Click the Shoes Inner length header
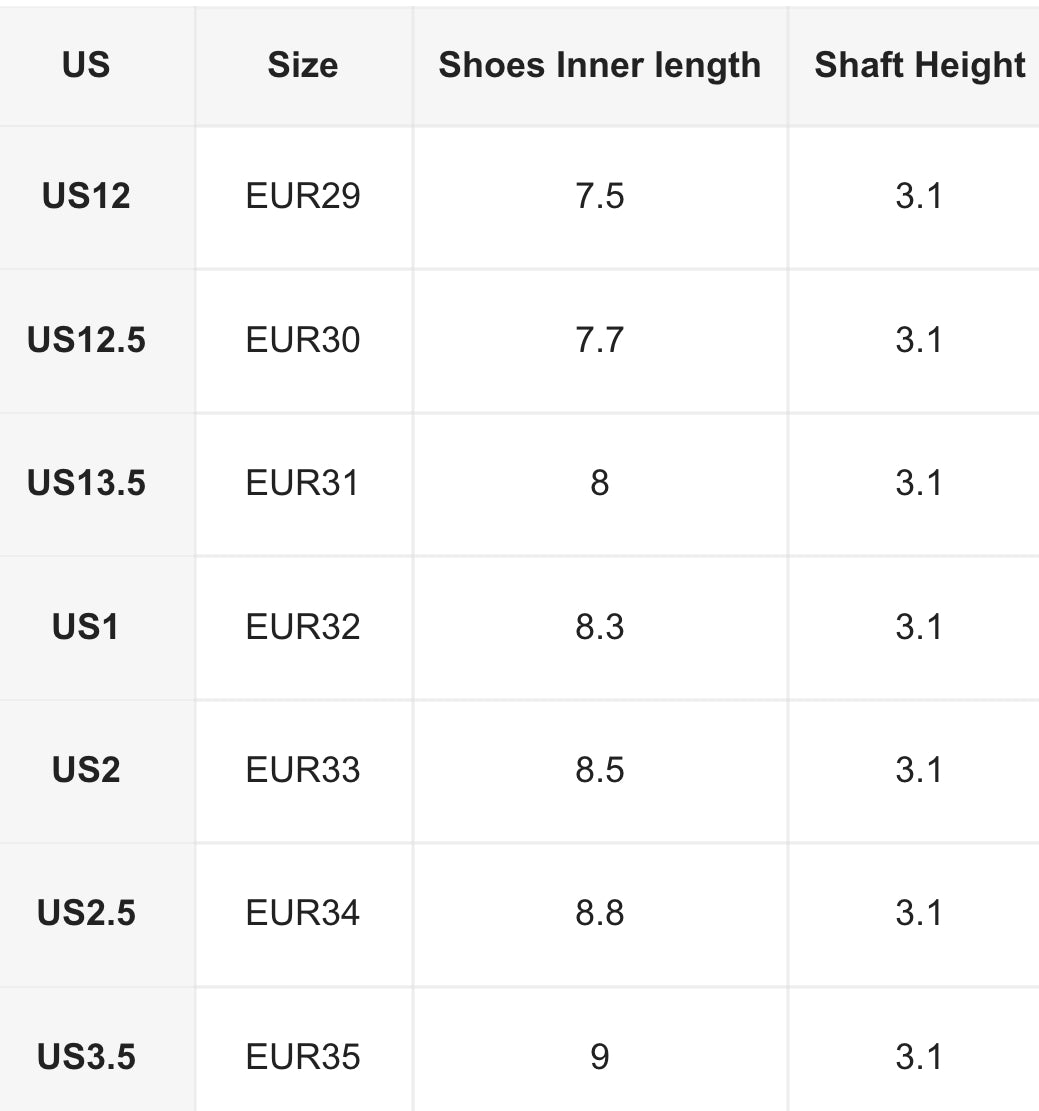 pos(599,66)
